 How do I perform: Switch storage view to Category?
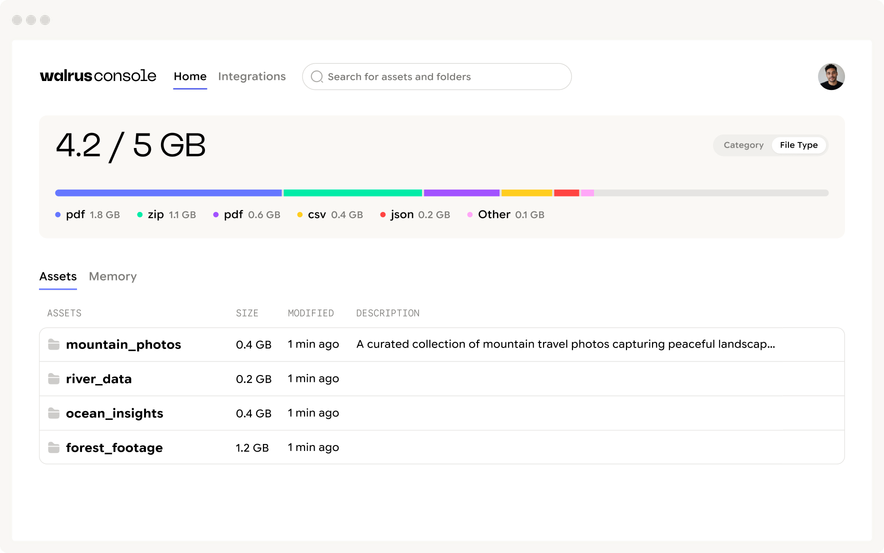(743, 145)
